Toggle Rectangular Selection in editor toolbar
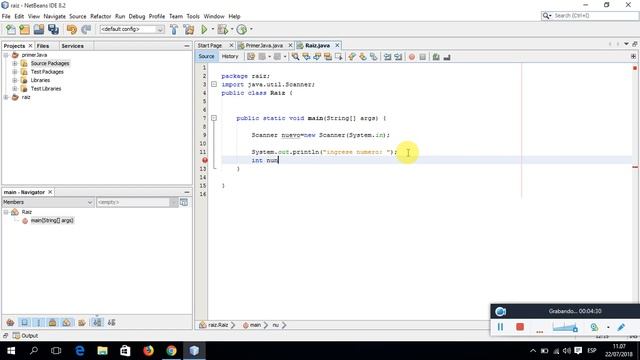640x360 pixels. point(338,57)
